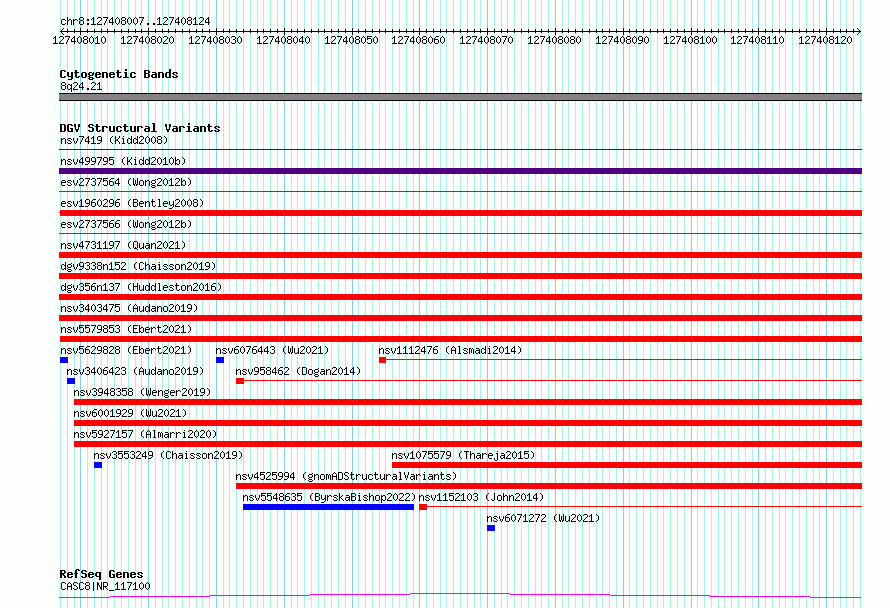
Task: Click the esv1960296 (Bentley2008) variant label
Action: 132,203
